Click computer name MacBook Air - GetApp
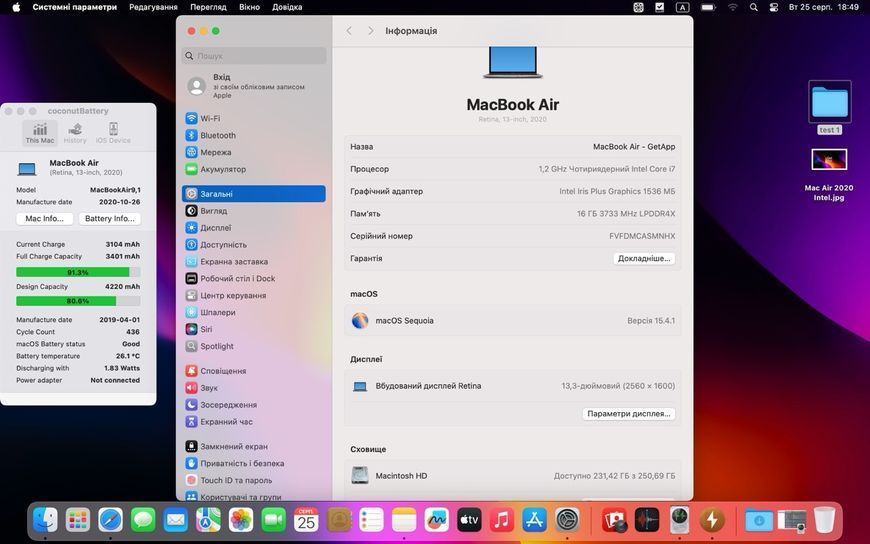Viewport: 870px width, 544px height. point(634,147)
